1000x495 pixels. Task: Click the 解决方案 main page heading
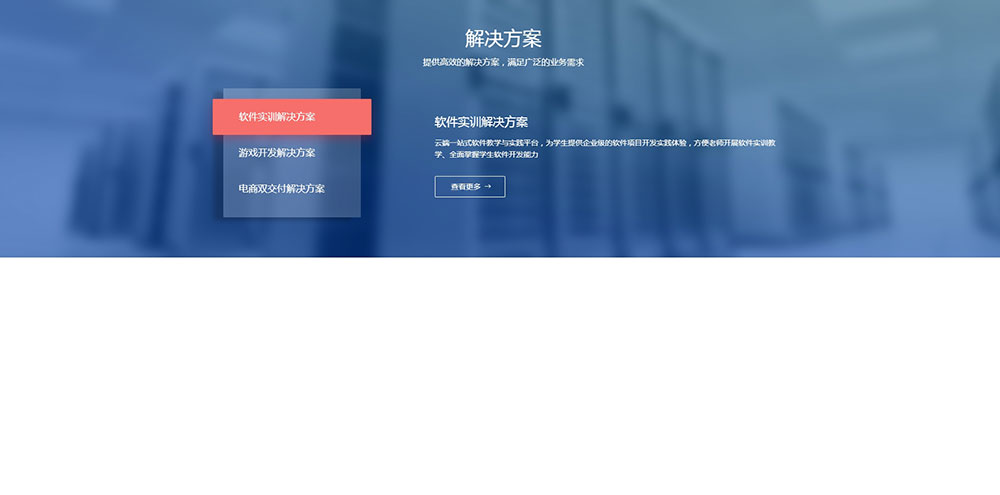pos(503,39)
